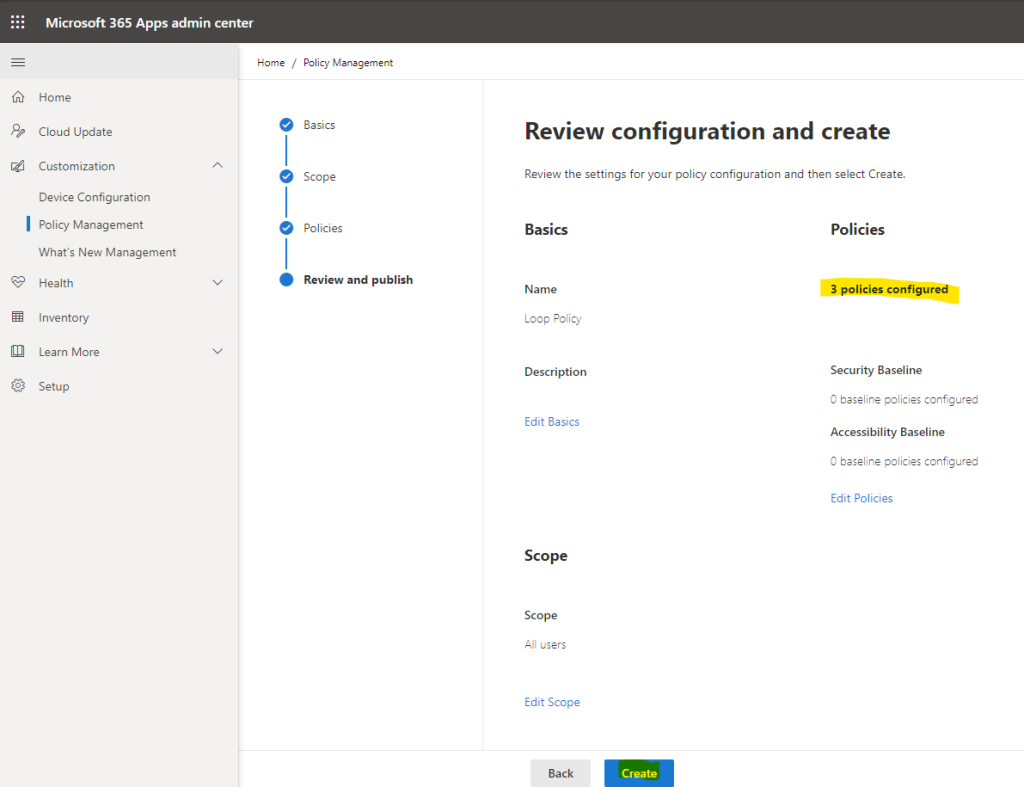Screen dimensions: 1024x787
Task: Click the Edit Scope link
Action: 552,702
